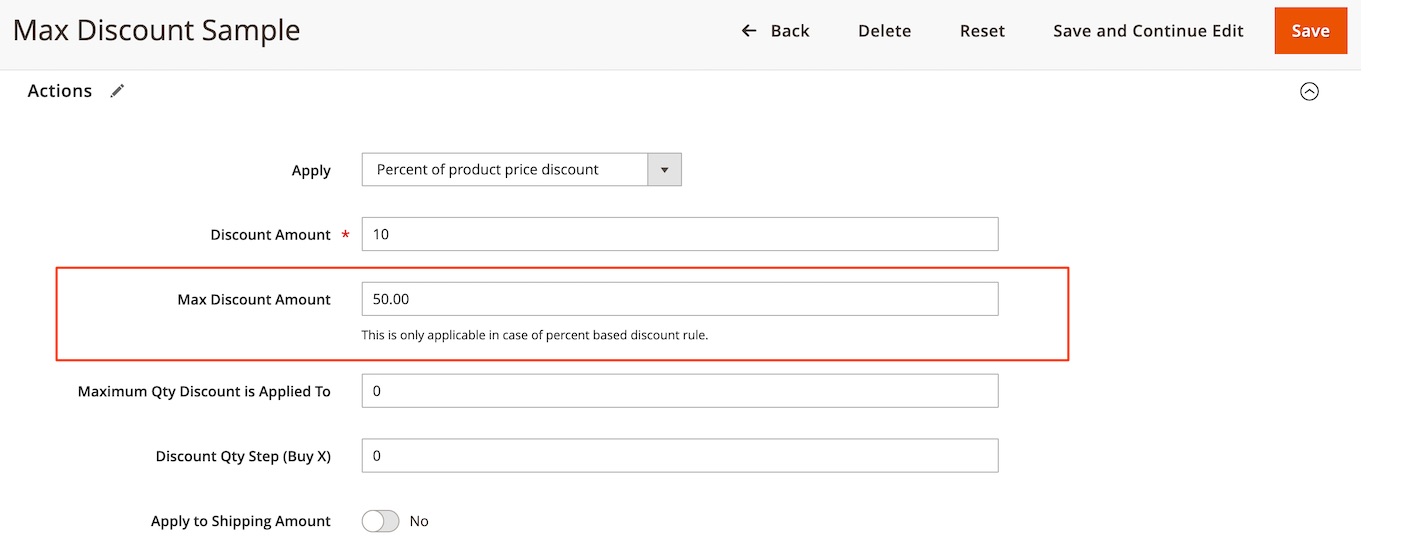
Task: Click Save and Continue Edit
Action: (x=1148, y=31)
